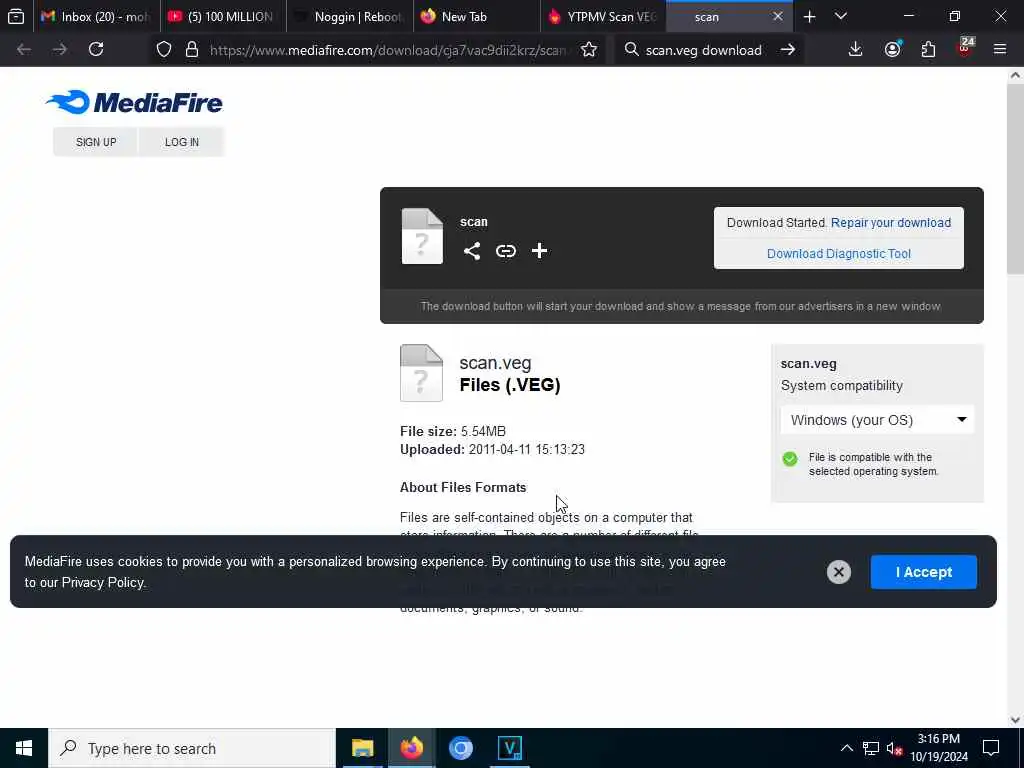Click the muted volume tray icon

coord(895,748)
